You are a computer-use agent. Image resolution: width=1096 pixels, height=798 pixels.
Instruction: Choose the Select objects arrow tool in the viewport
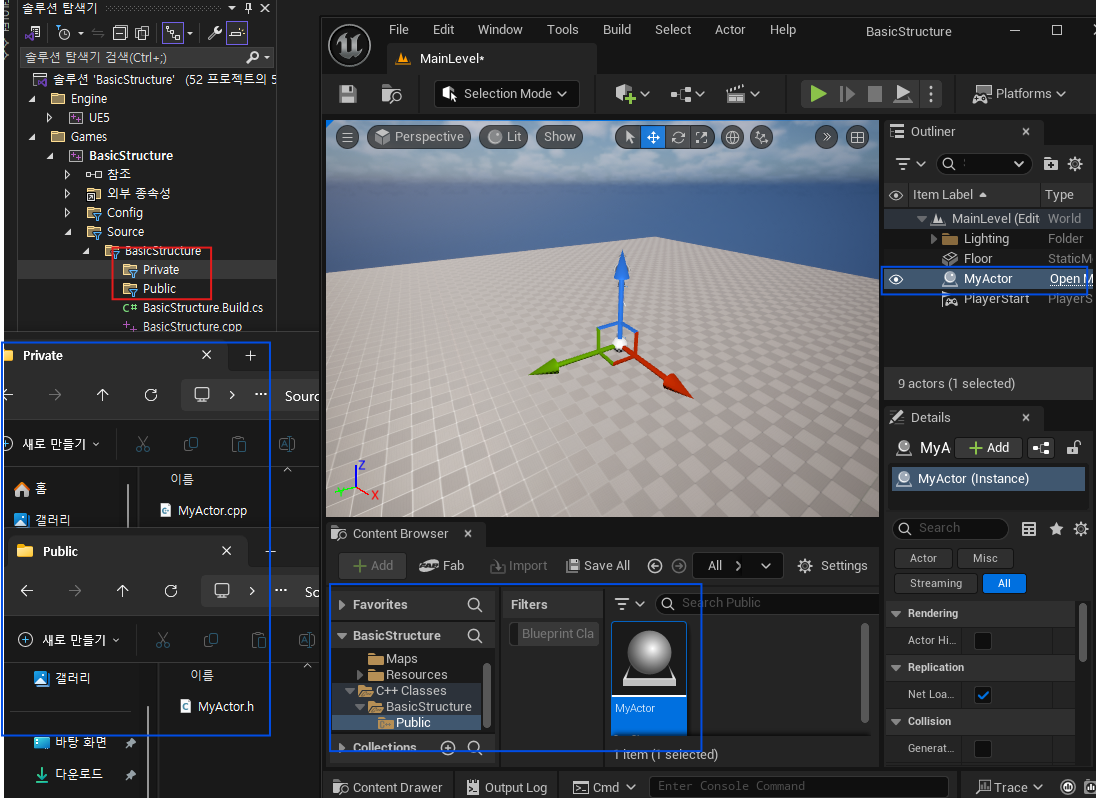coord(630,137)
